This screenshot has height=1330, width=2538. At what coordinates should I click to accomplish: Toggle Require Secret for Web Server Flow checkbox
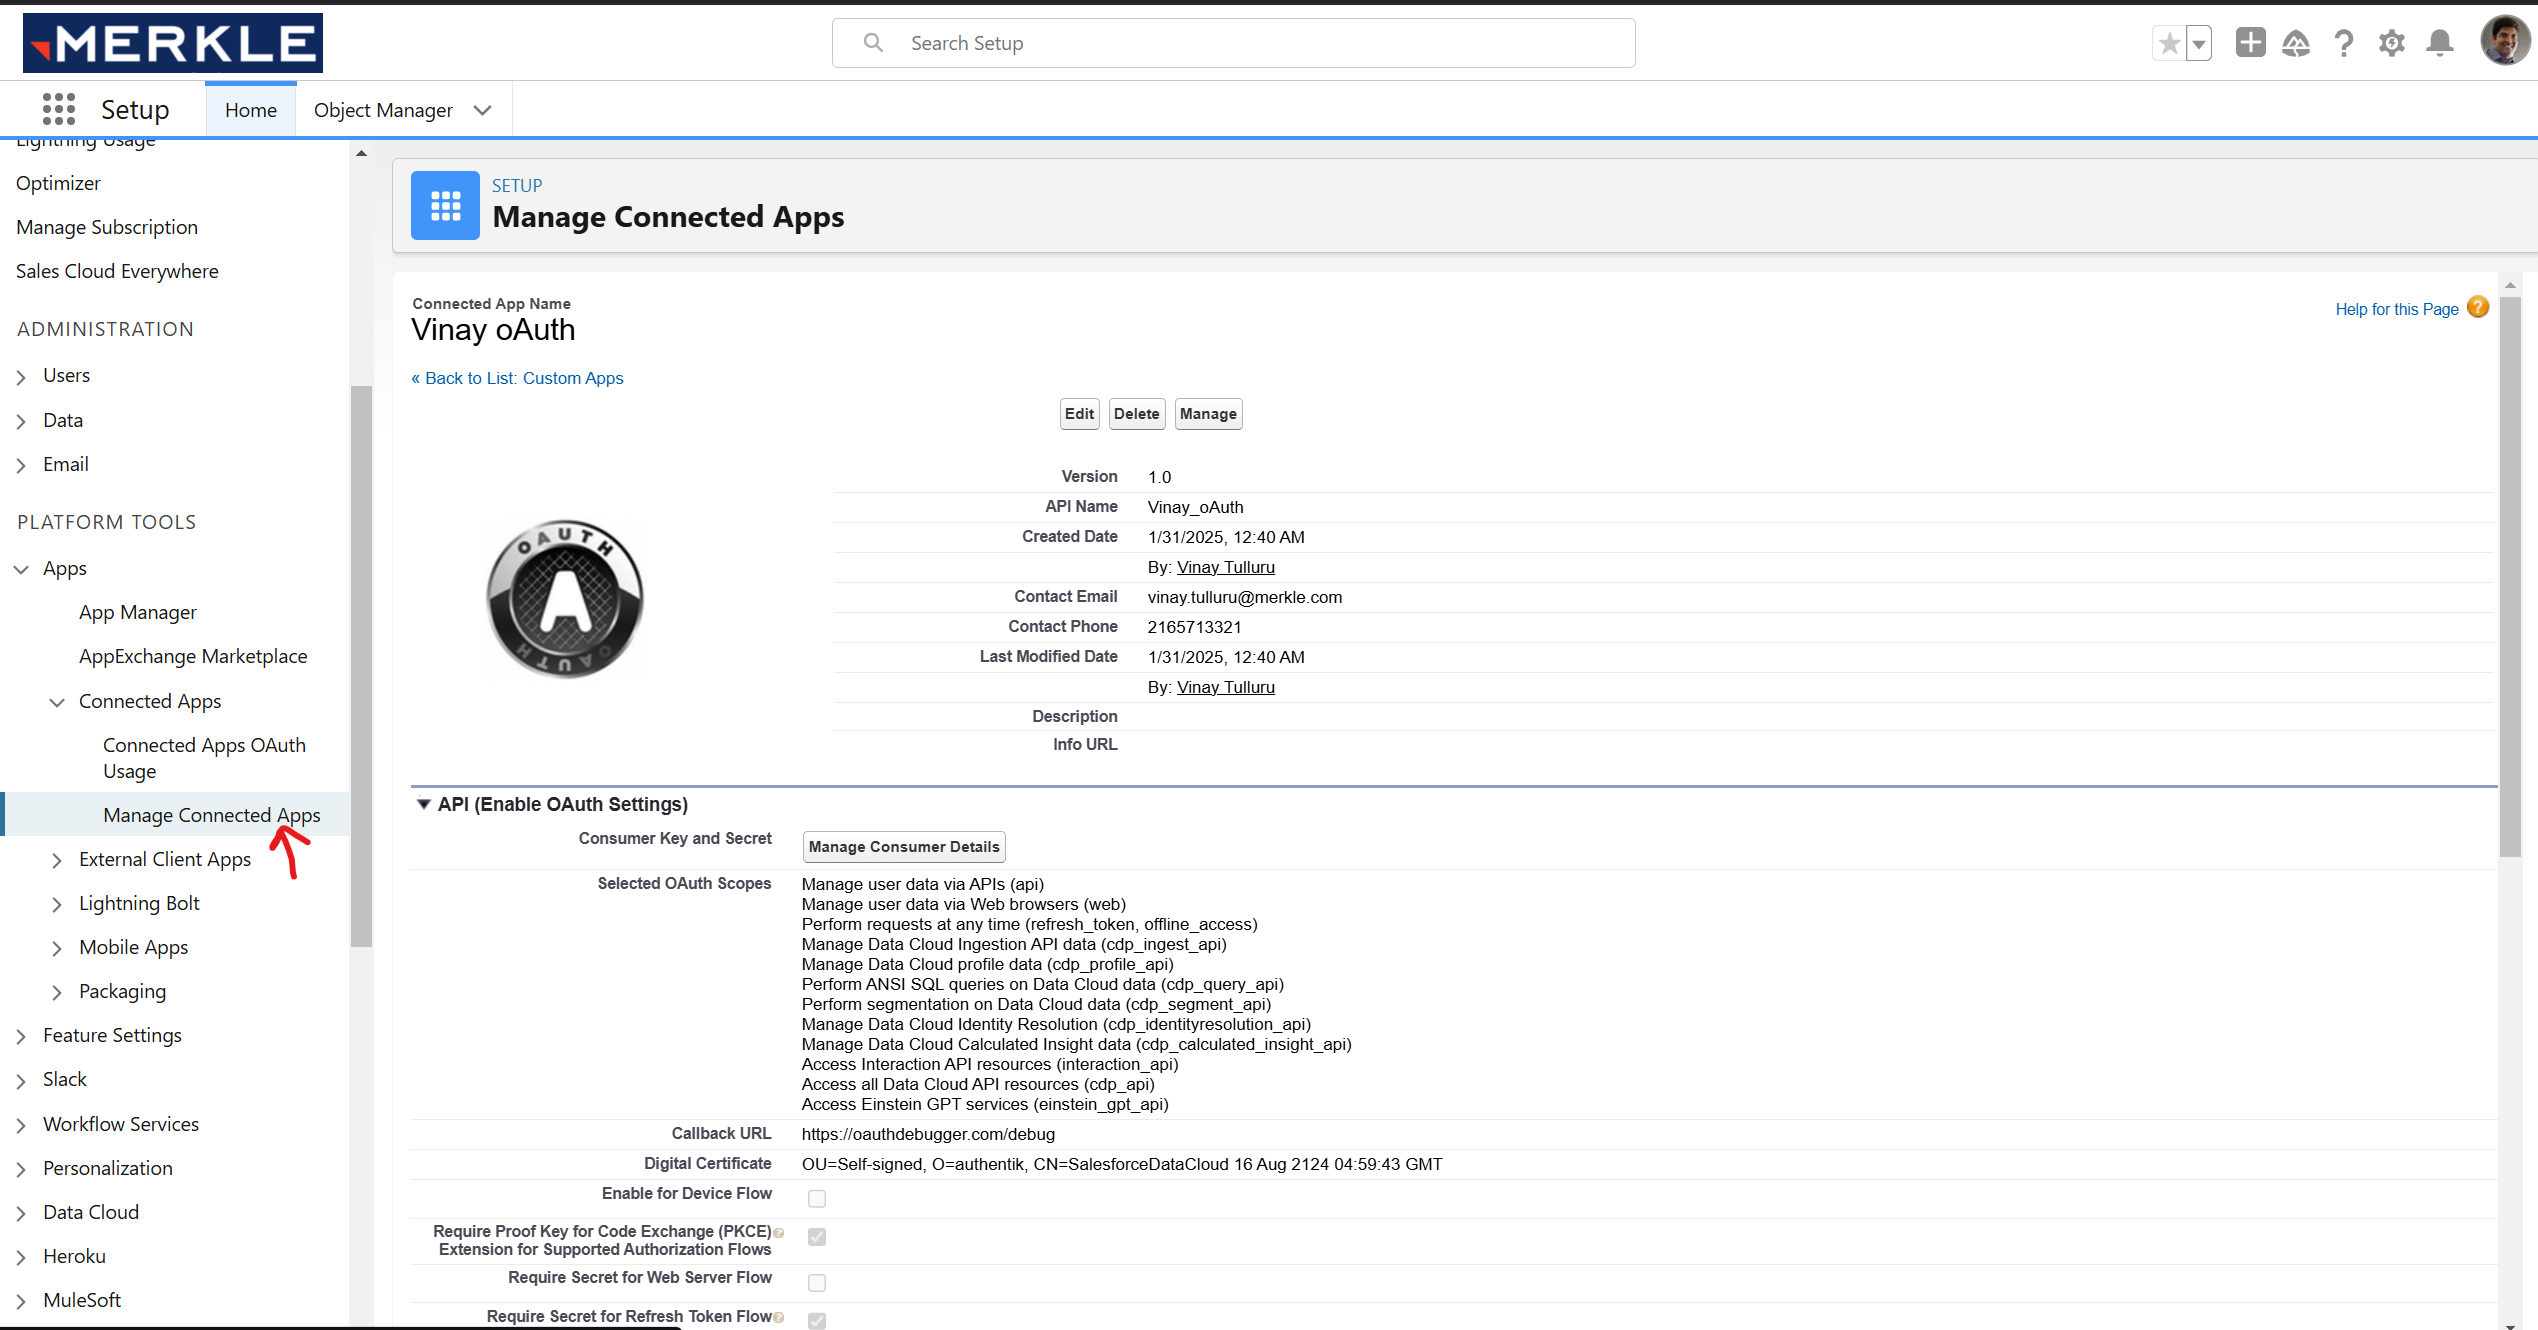(817, 1282)
